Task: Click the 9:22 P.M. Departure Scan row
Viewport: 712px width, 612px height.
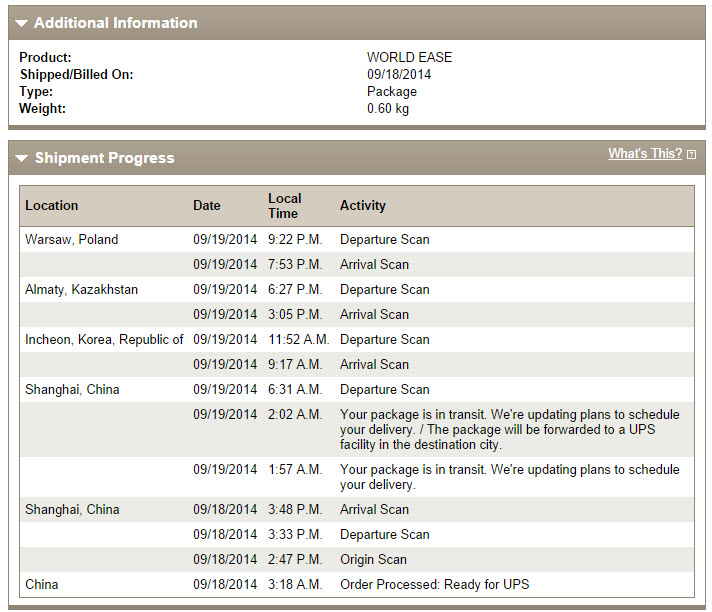Action: (357, 239)
